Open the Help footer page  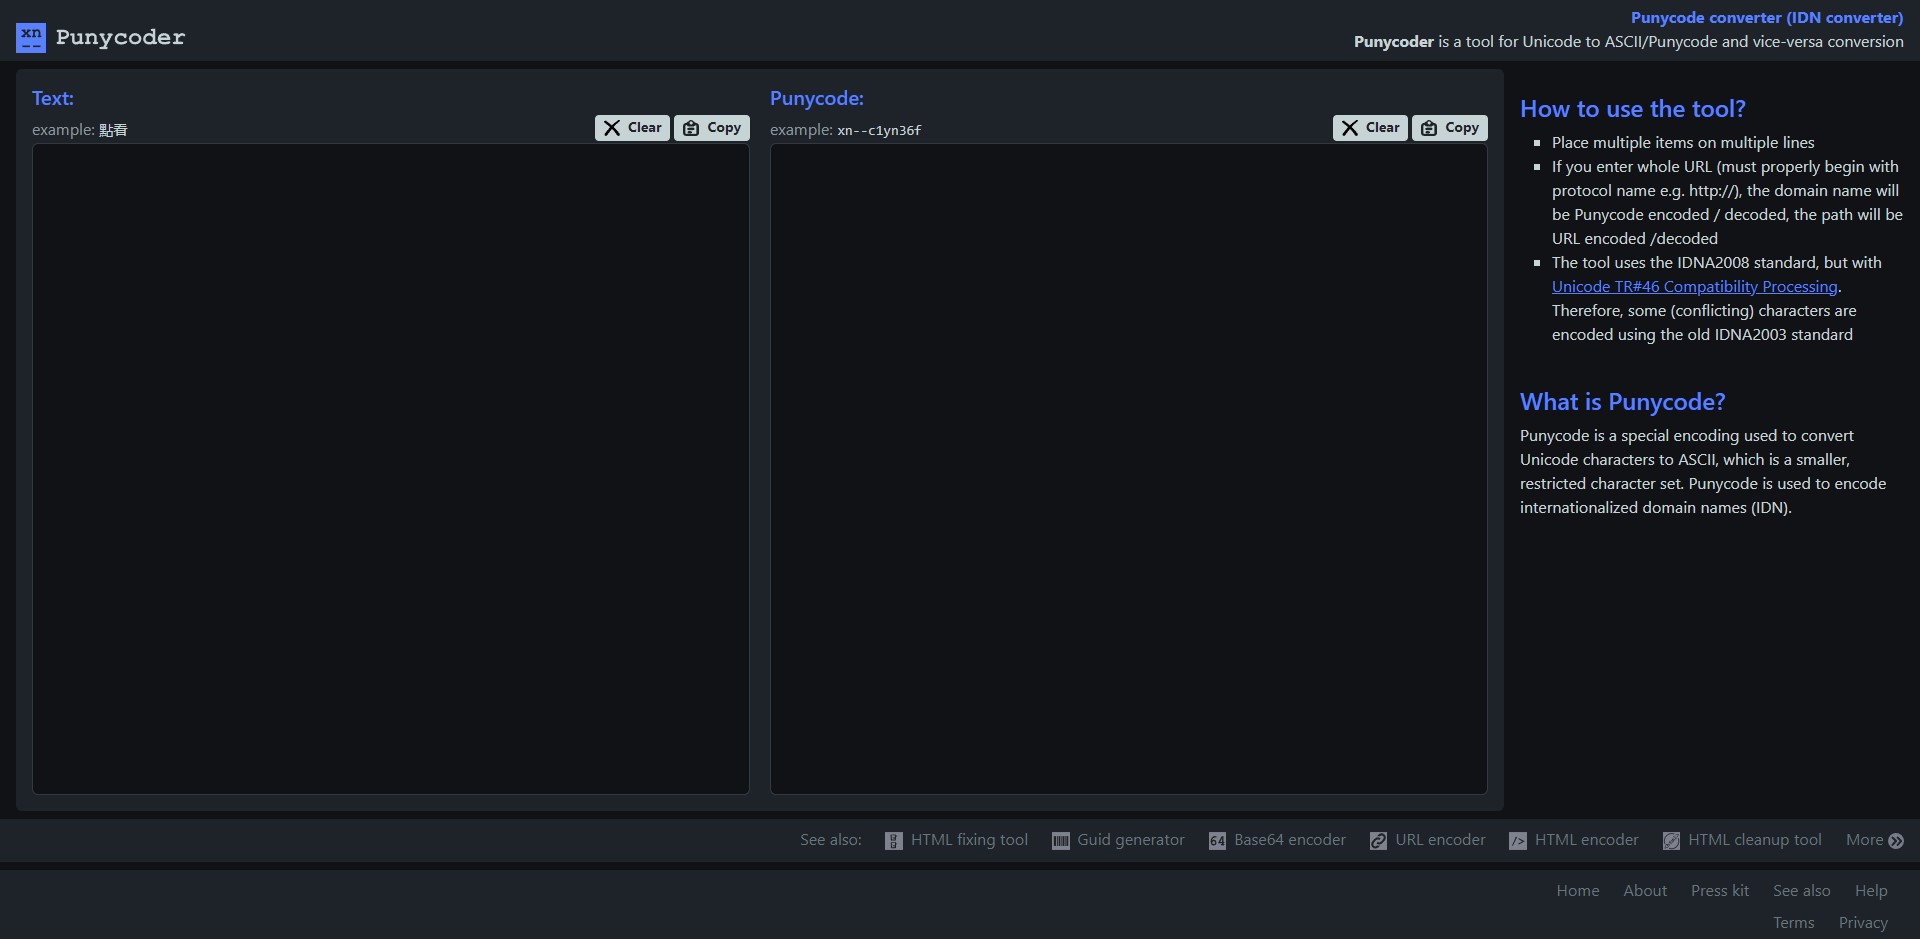tap(1871, 890)
